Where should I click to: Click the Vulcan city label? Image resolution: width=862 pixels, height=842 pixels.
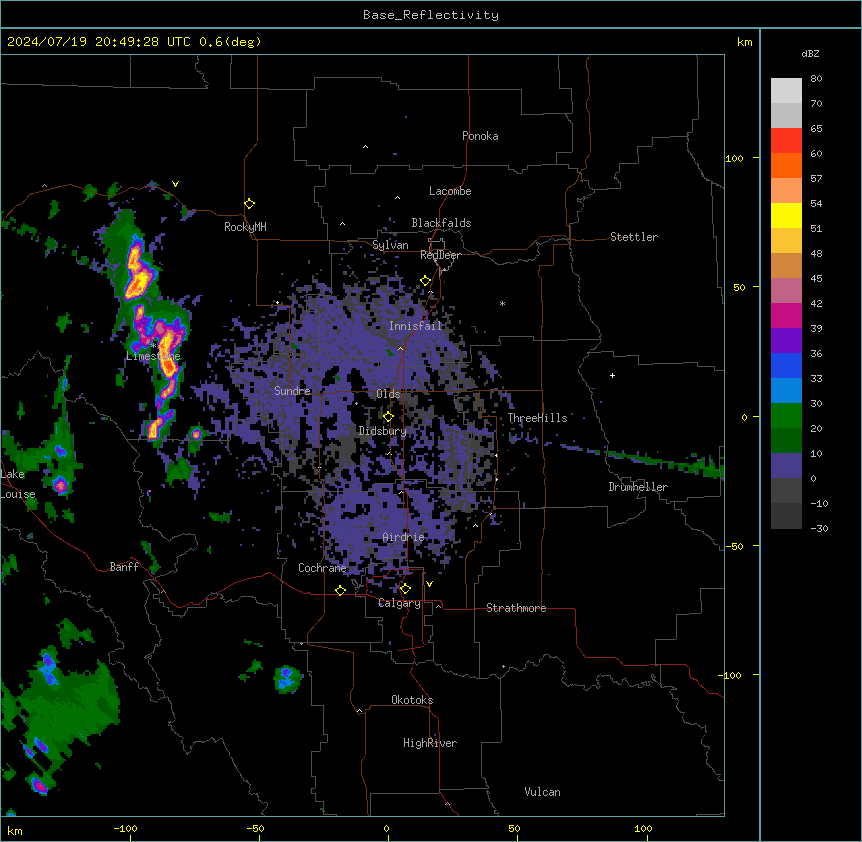pyautogui.click(x=543, y=792)
